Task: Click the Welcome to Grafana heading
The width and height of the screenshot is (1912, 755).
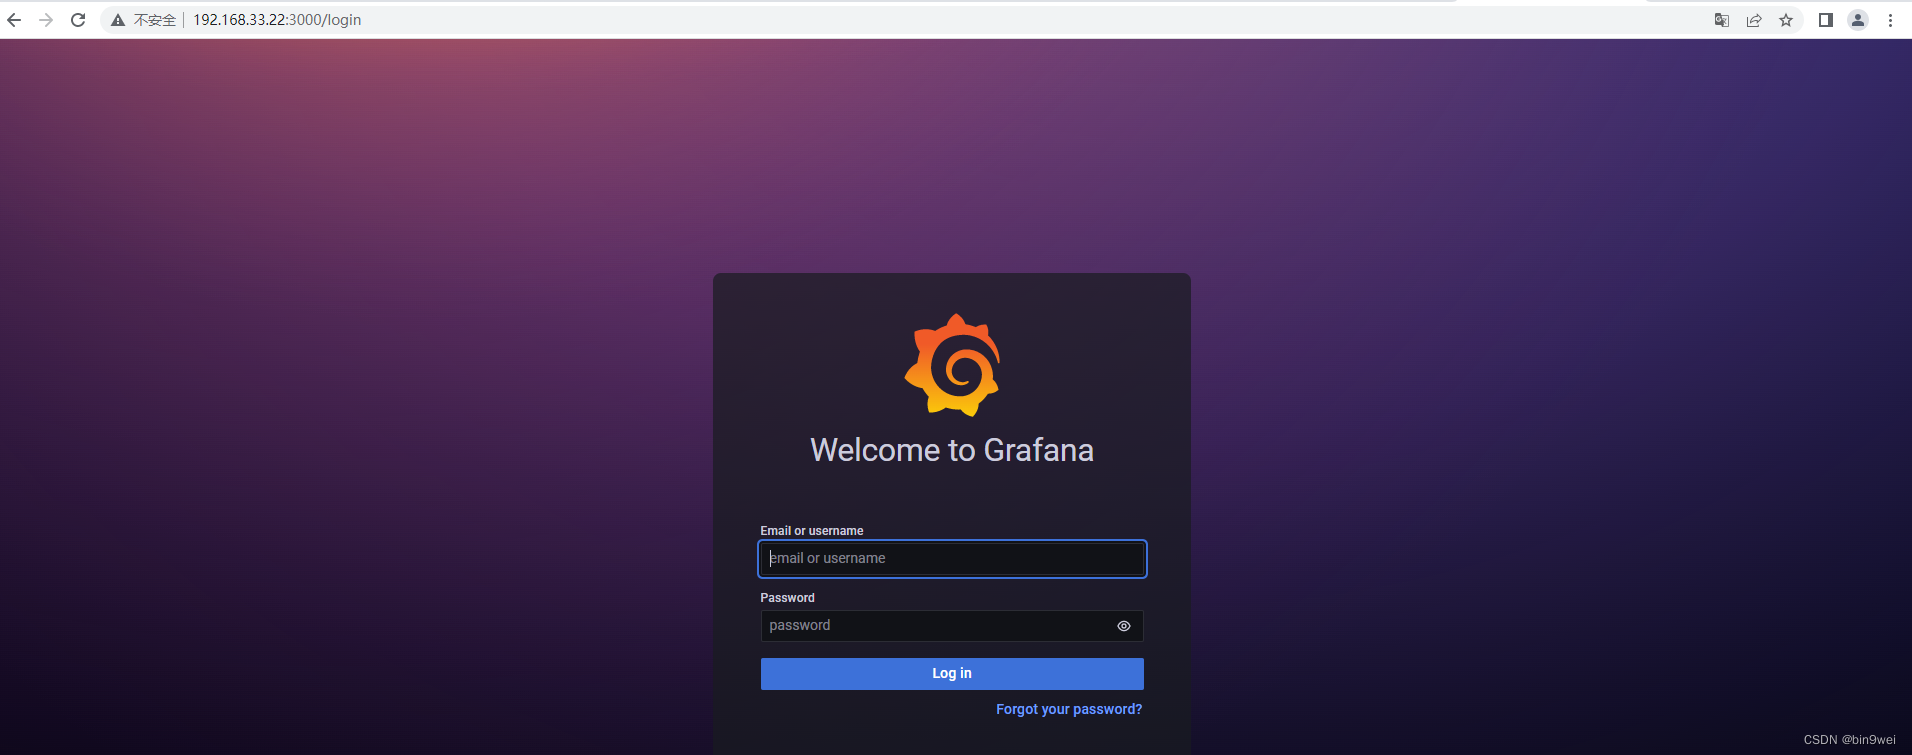Action: (x=952, y=450)
